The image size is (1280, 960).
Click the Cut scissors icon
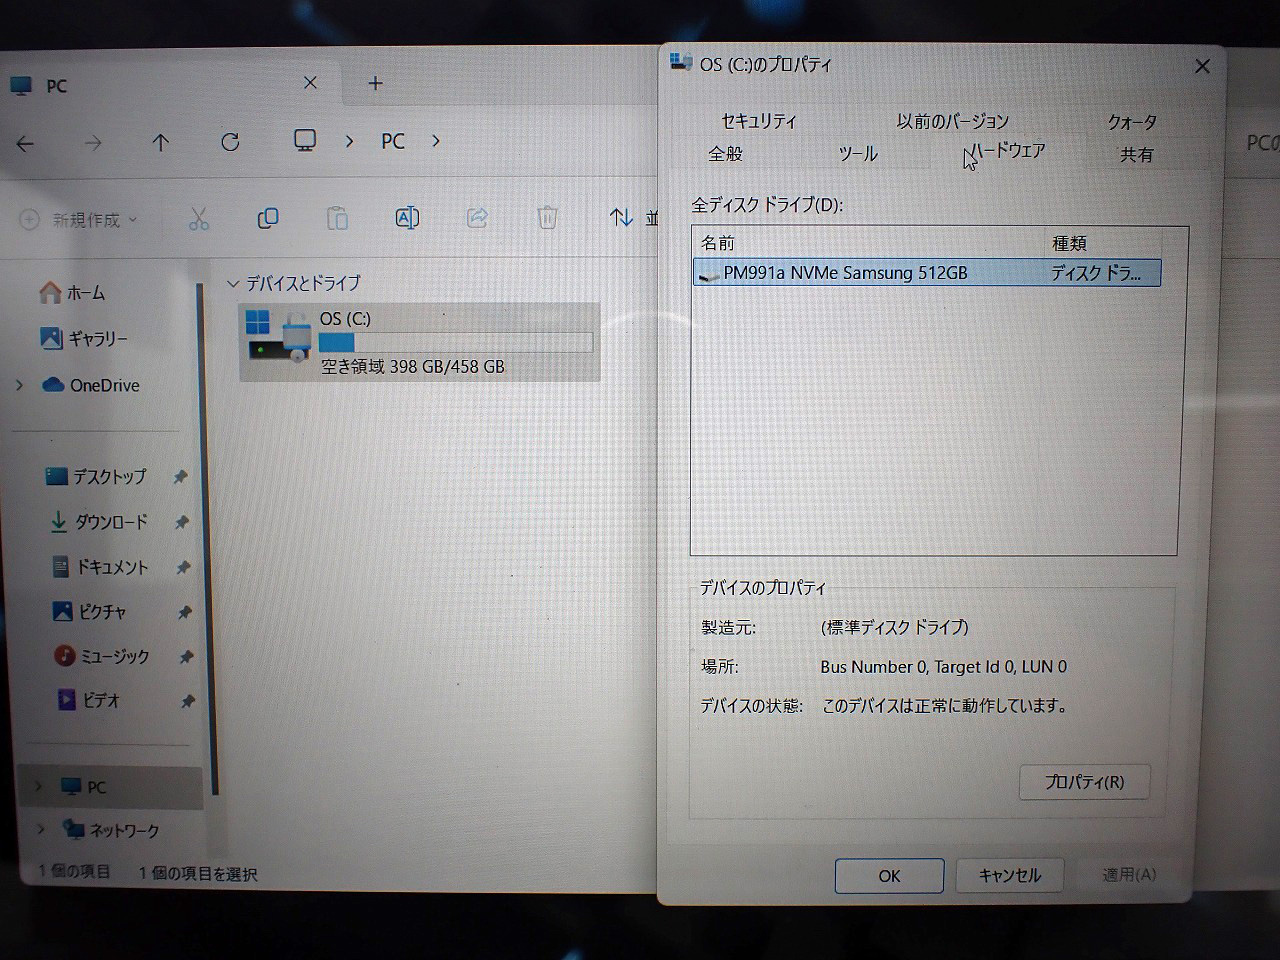(198, 218)
